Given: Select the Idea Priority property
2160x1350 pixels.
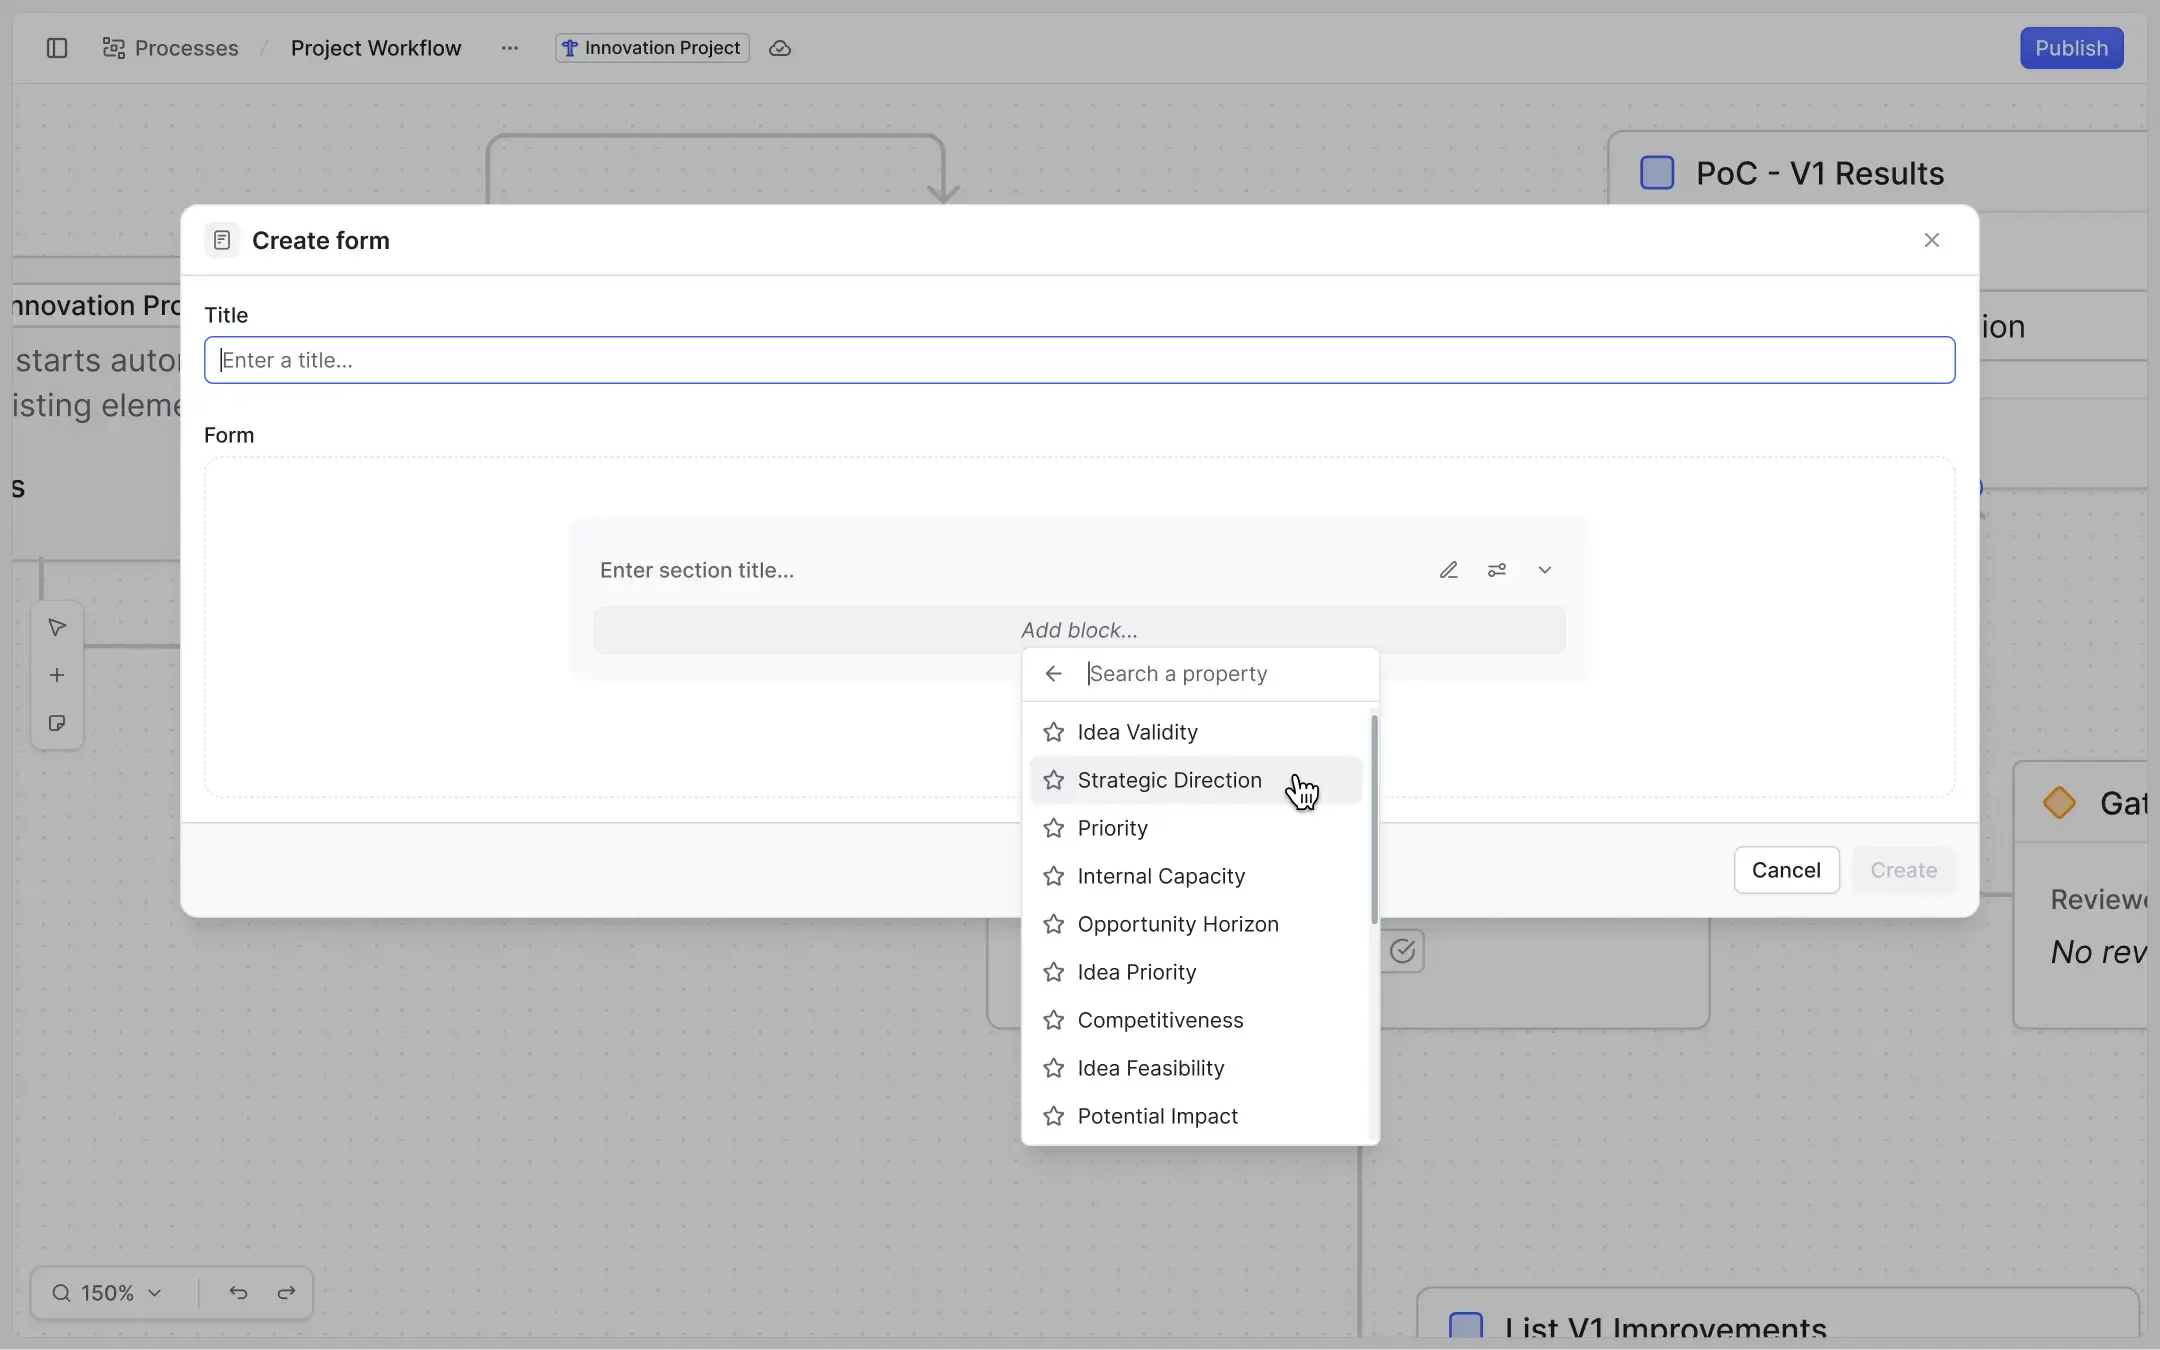Looking at the screenshot, I should click(x=1196, y=972).
